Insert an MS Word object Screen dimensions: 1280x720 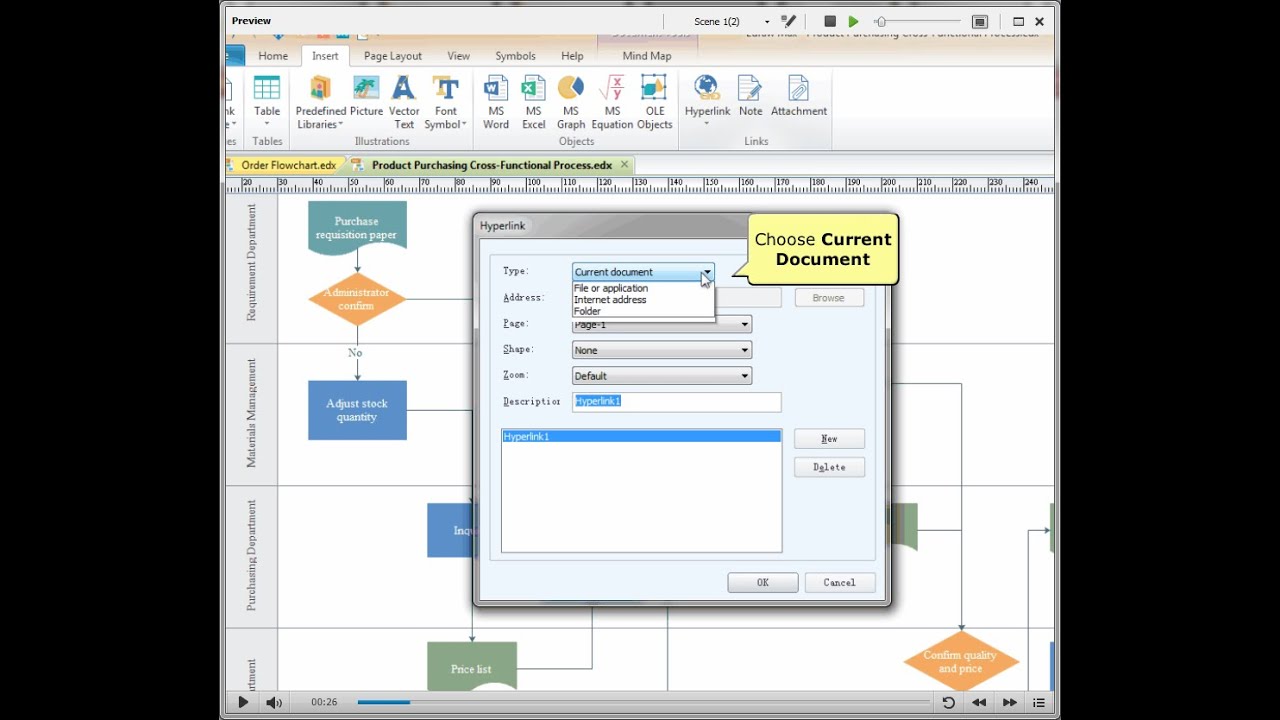pos(496,101)
